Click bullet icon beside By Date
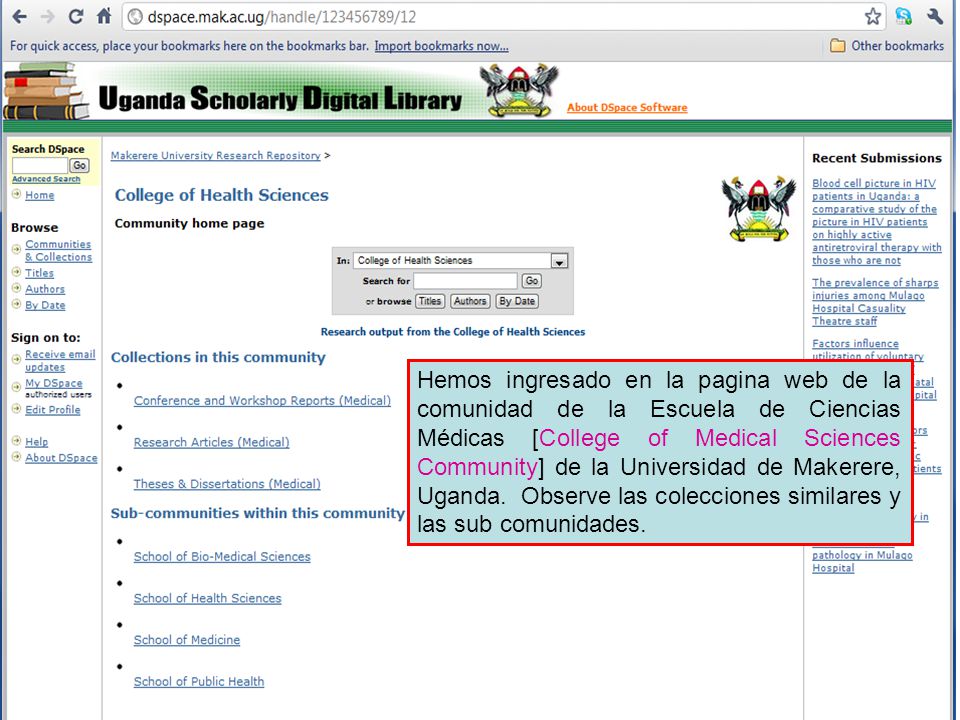Screen dimensions: 960x720 pyautogui.click(x=17, y=304)
